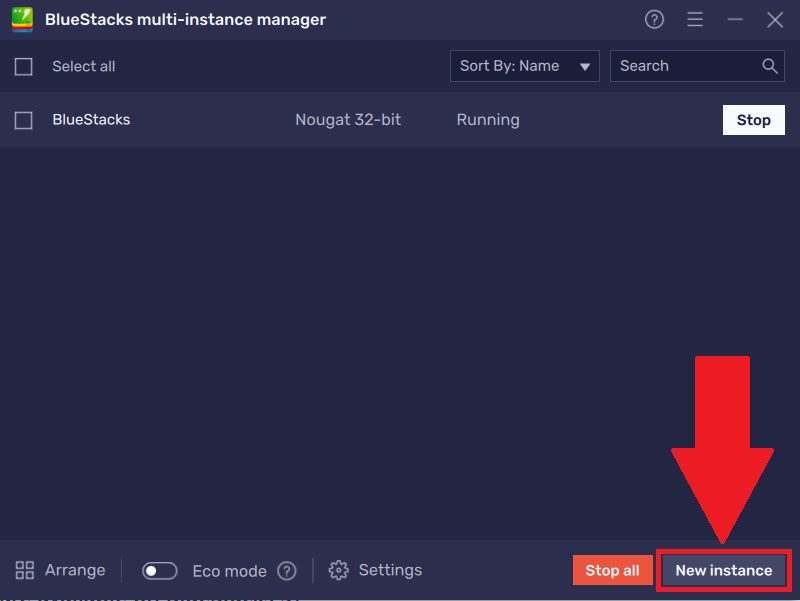Click the Arrange grid icon
This screenshot has height=601, width=800.
pyautogui.click(x=24, y=570)
